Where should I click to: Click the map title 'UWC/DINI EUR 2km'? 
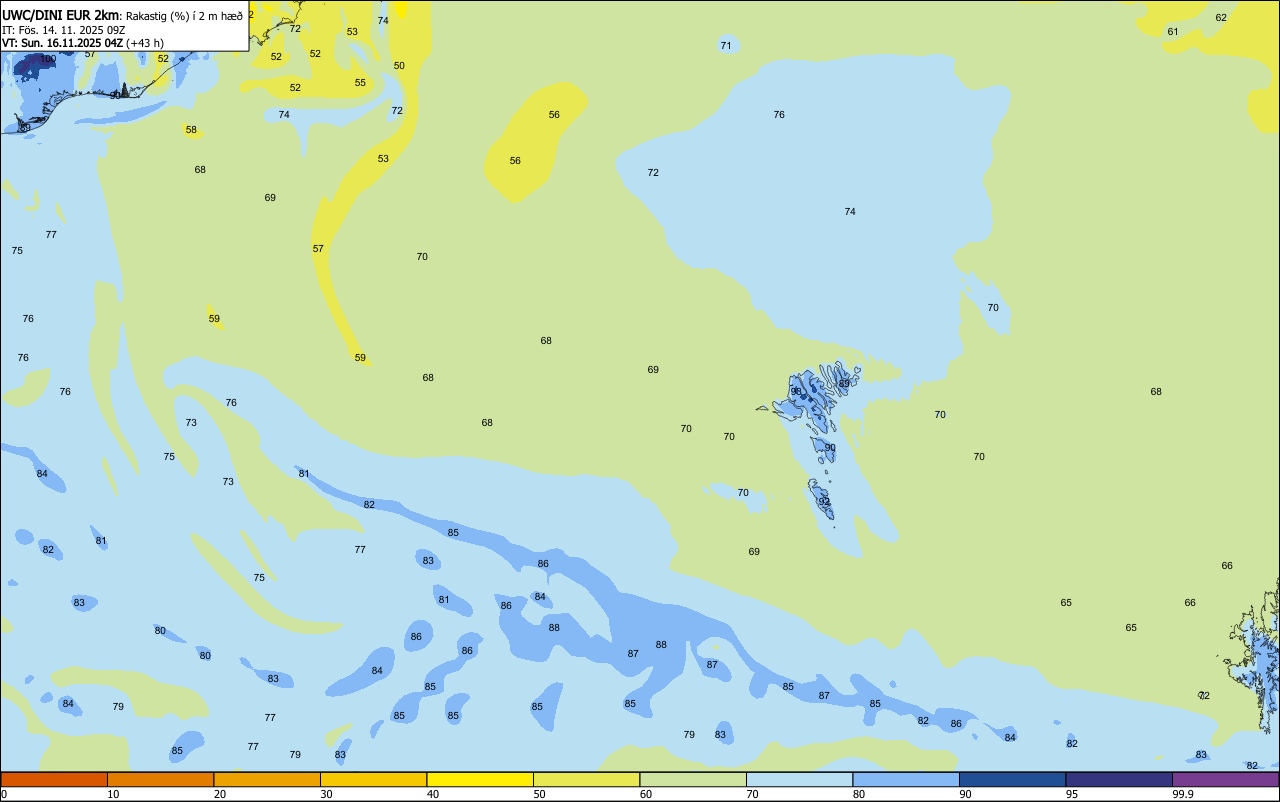coord(60,14)
